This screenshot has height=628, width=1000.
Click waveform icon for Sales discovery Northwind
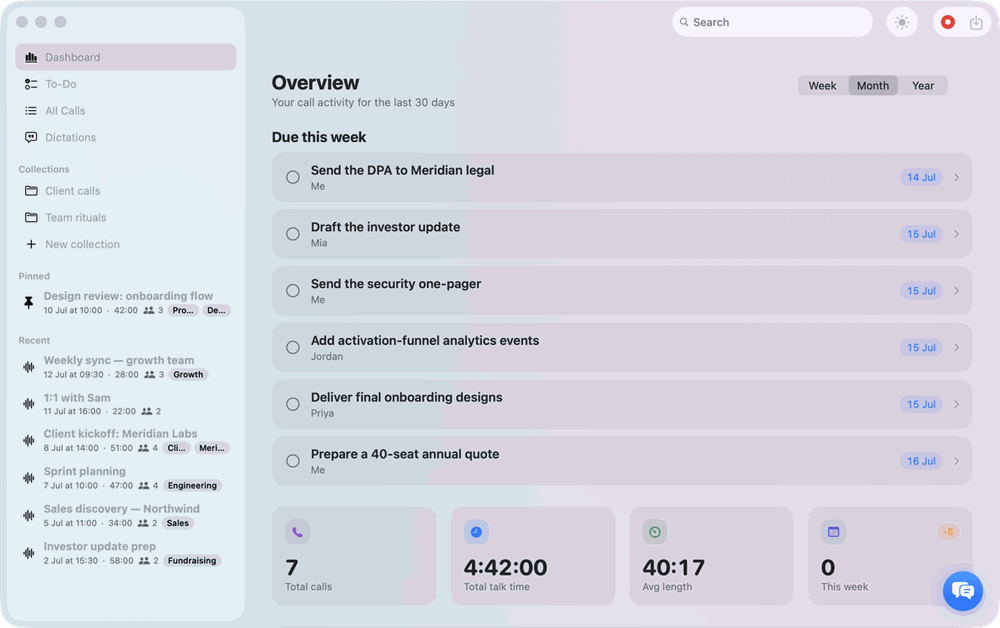point(29,515)
